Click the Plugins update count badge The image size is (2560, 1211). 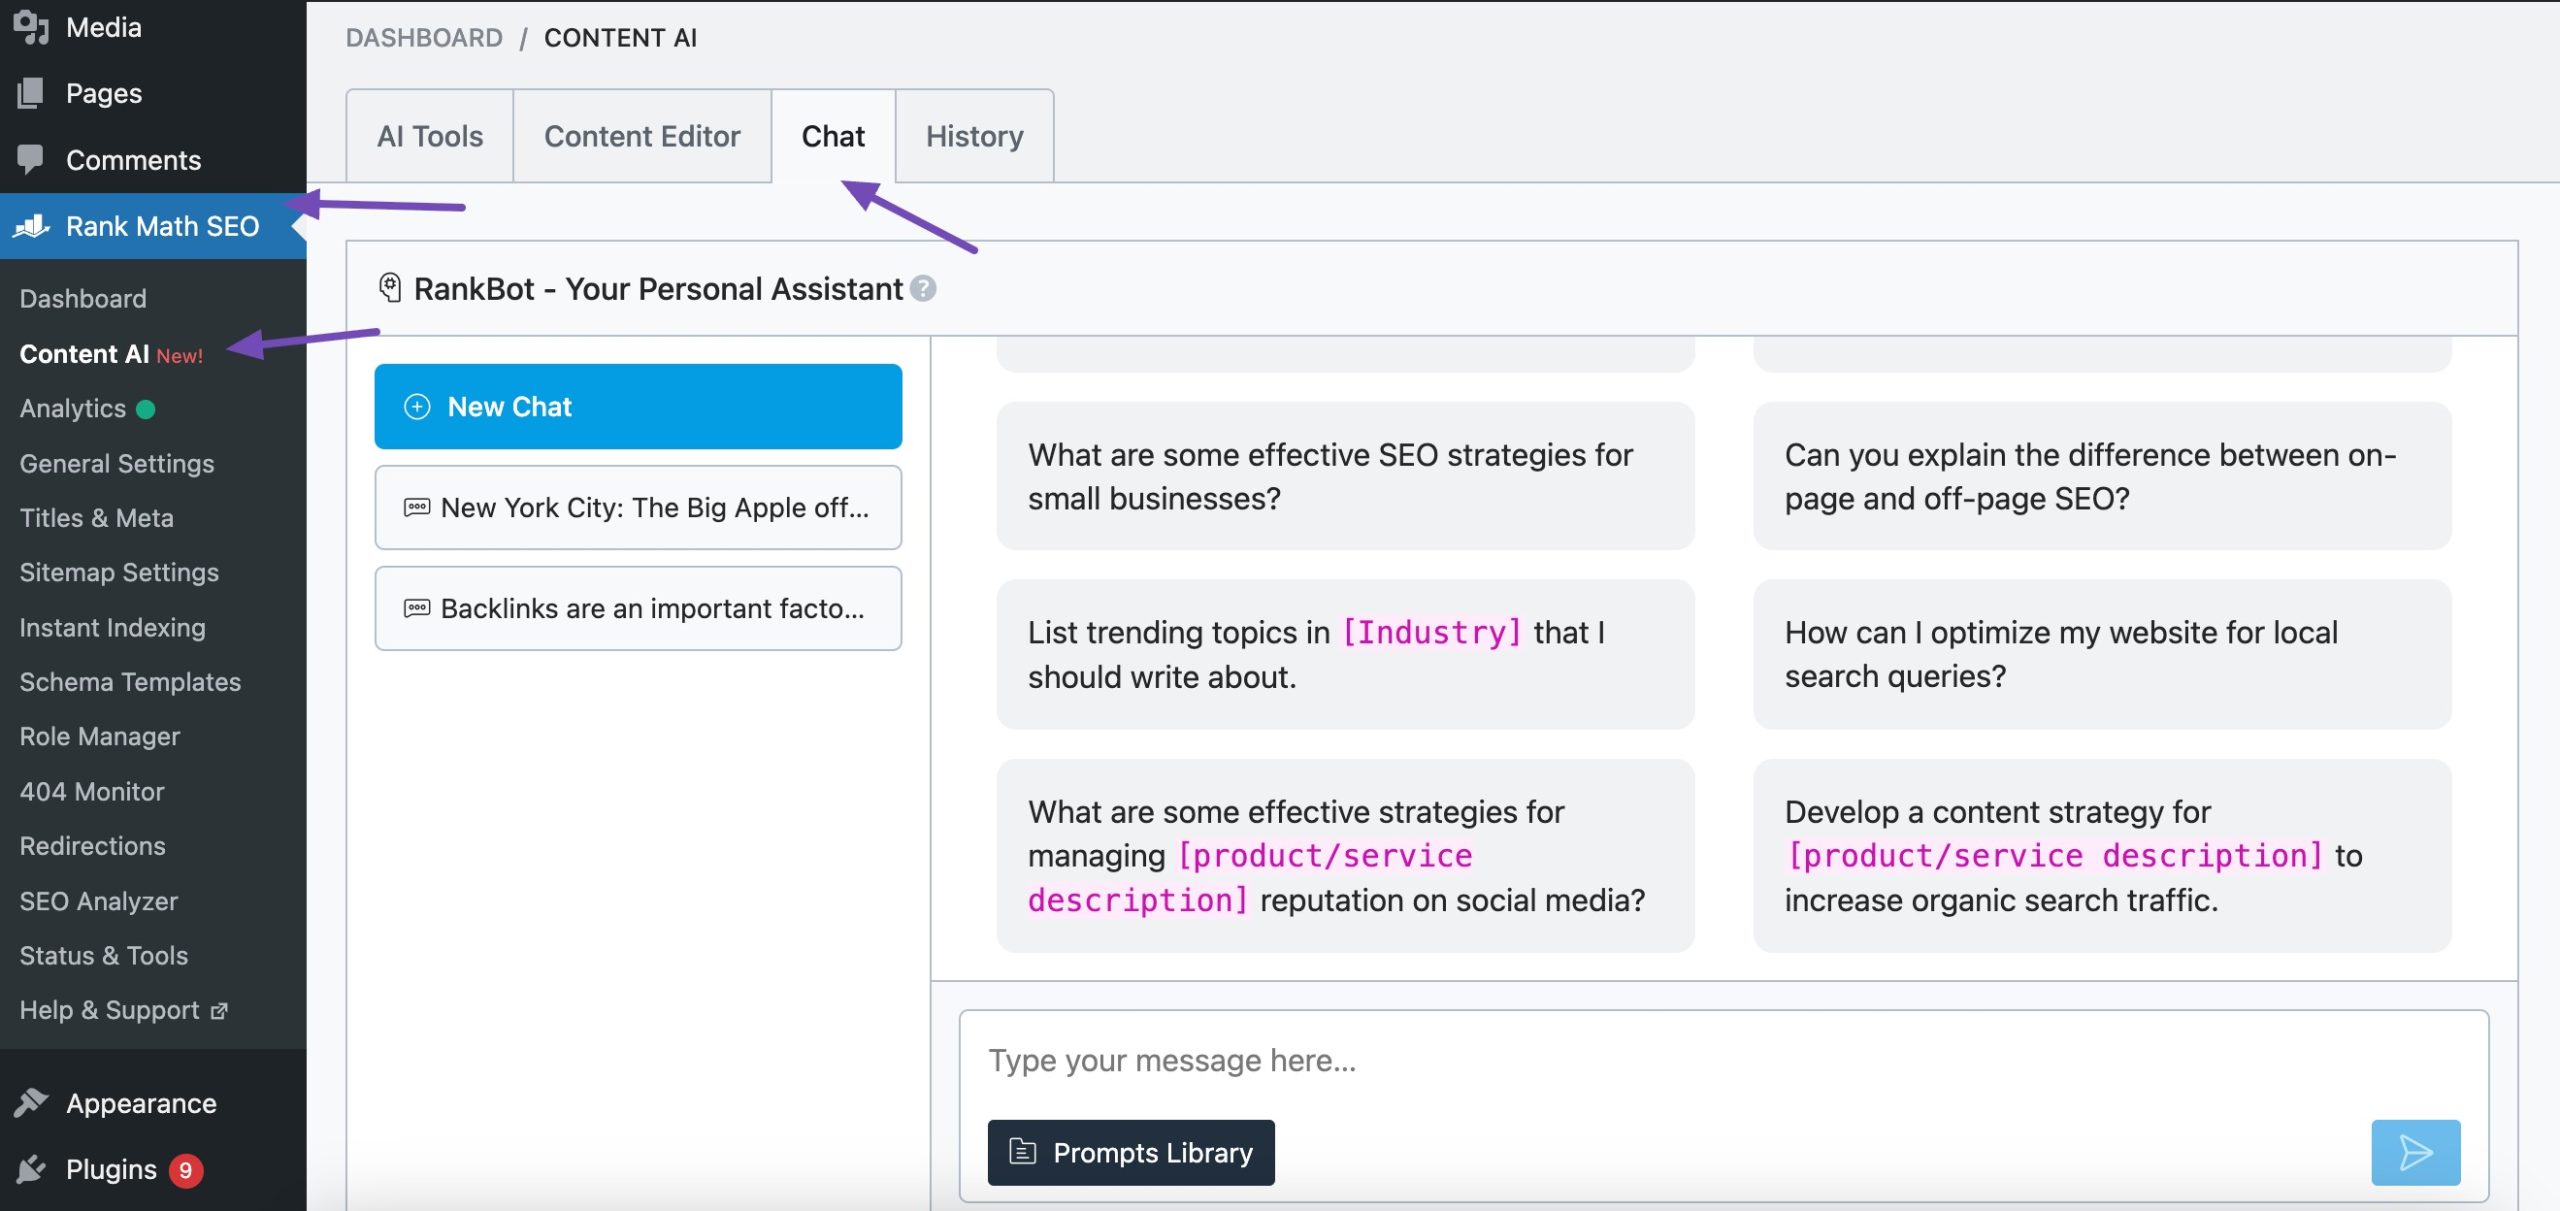click(x=185, y=1170)
